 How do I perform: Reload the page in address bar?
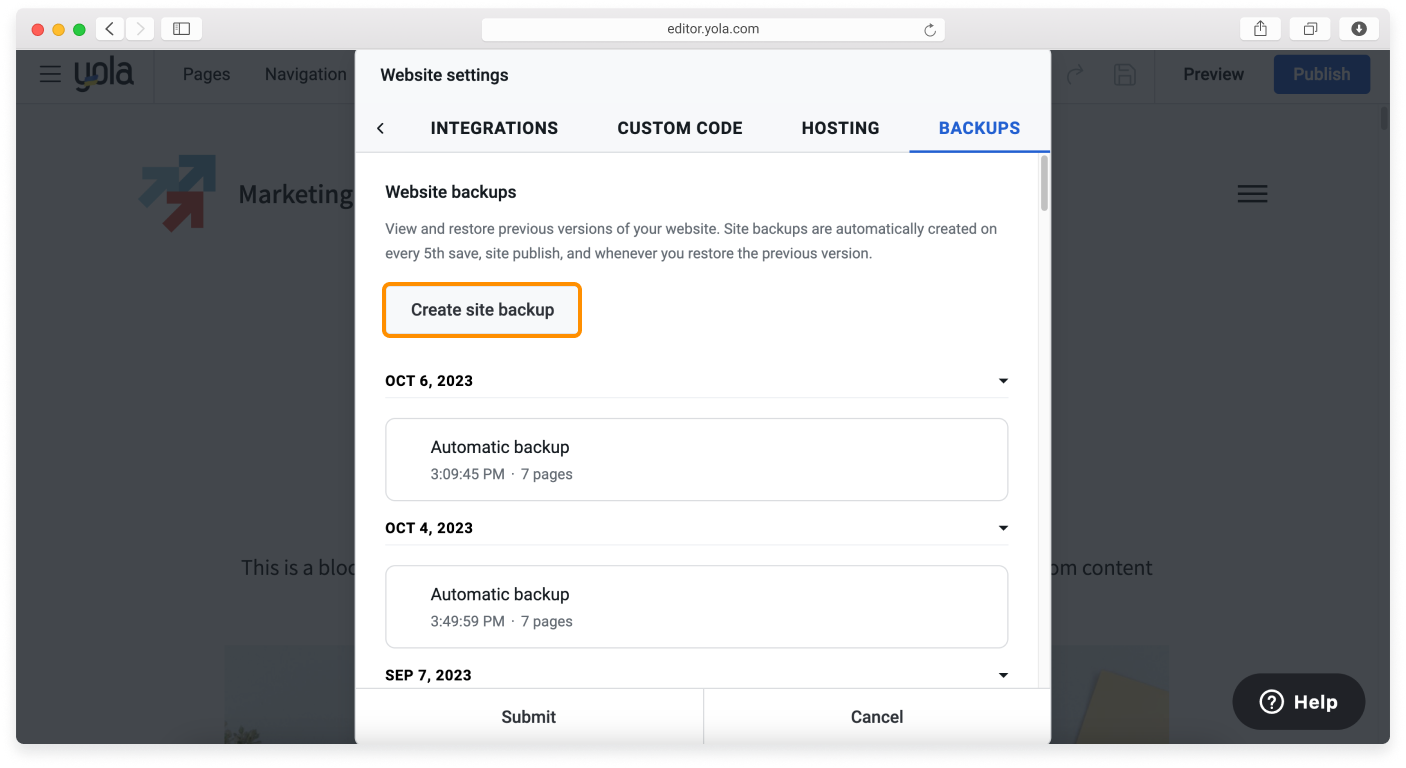coord(929,30)
